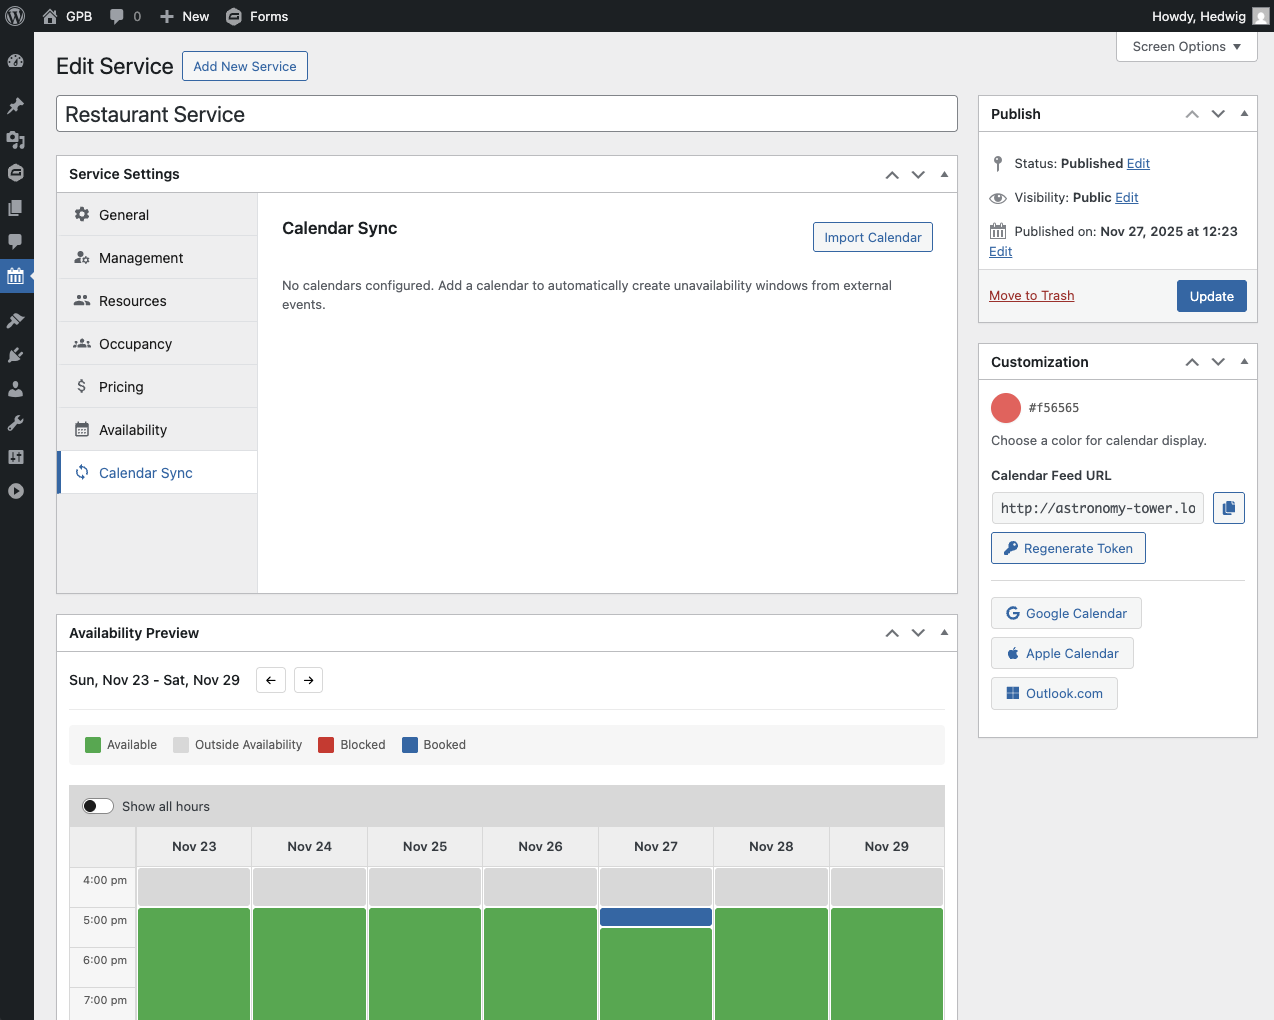Click the Move to Trash link
Screen dimensions: 1274x1020
point(1031,296)
